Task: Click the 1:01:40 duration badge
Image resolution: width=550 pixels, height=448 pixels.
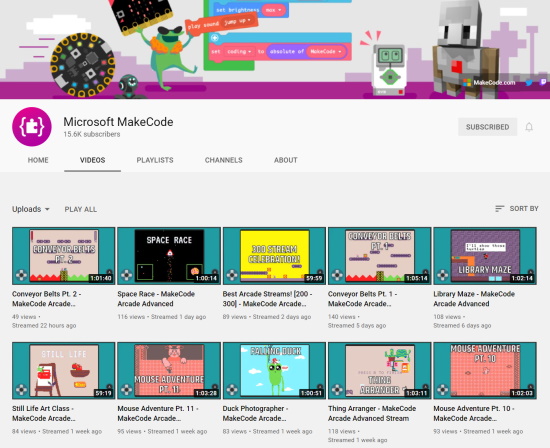Action: (101, 278)
